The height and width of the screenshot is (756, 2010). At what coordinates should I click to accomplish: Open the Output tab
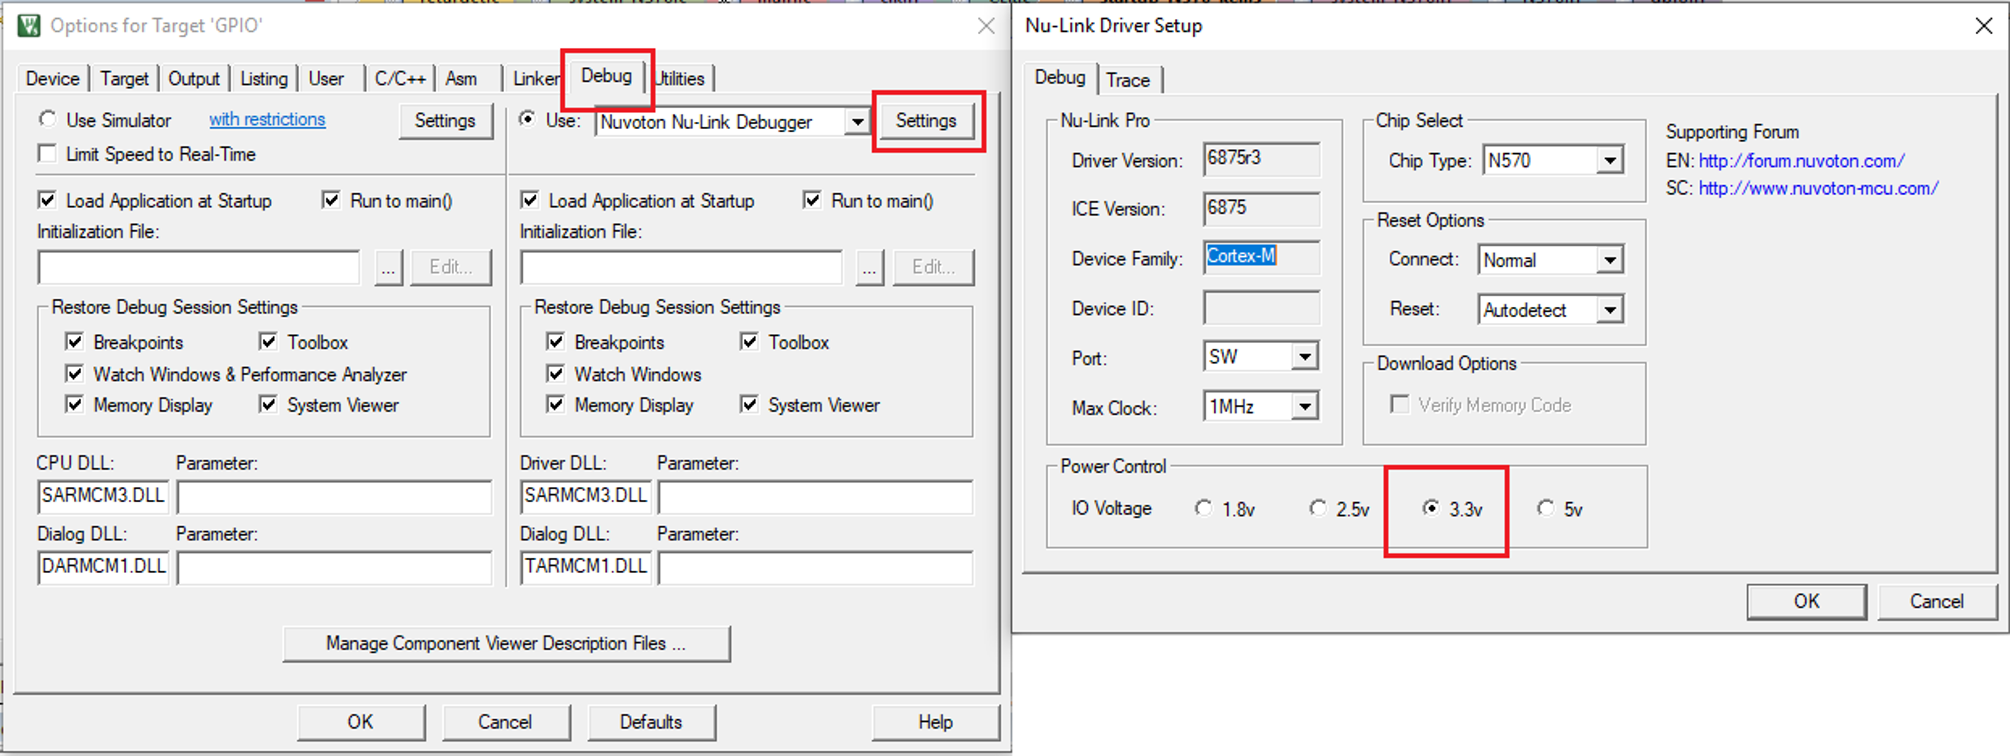pos(193,78)
